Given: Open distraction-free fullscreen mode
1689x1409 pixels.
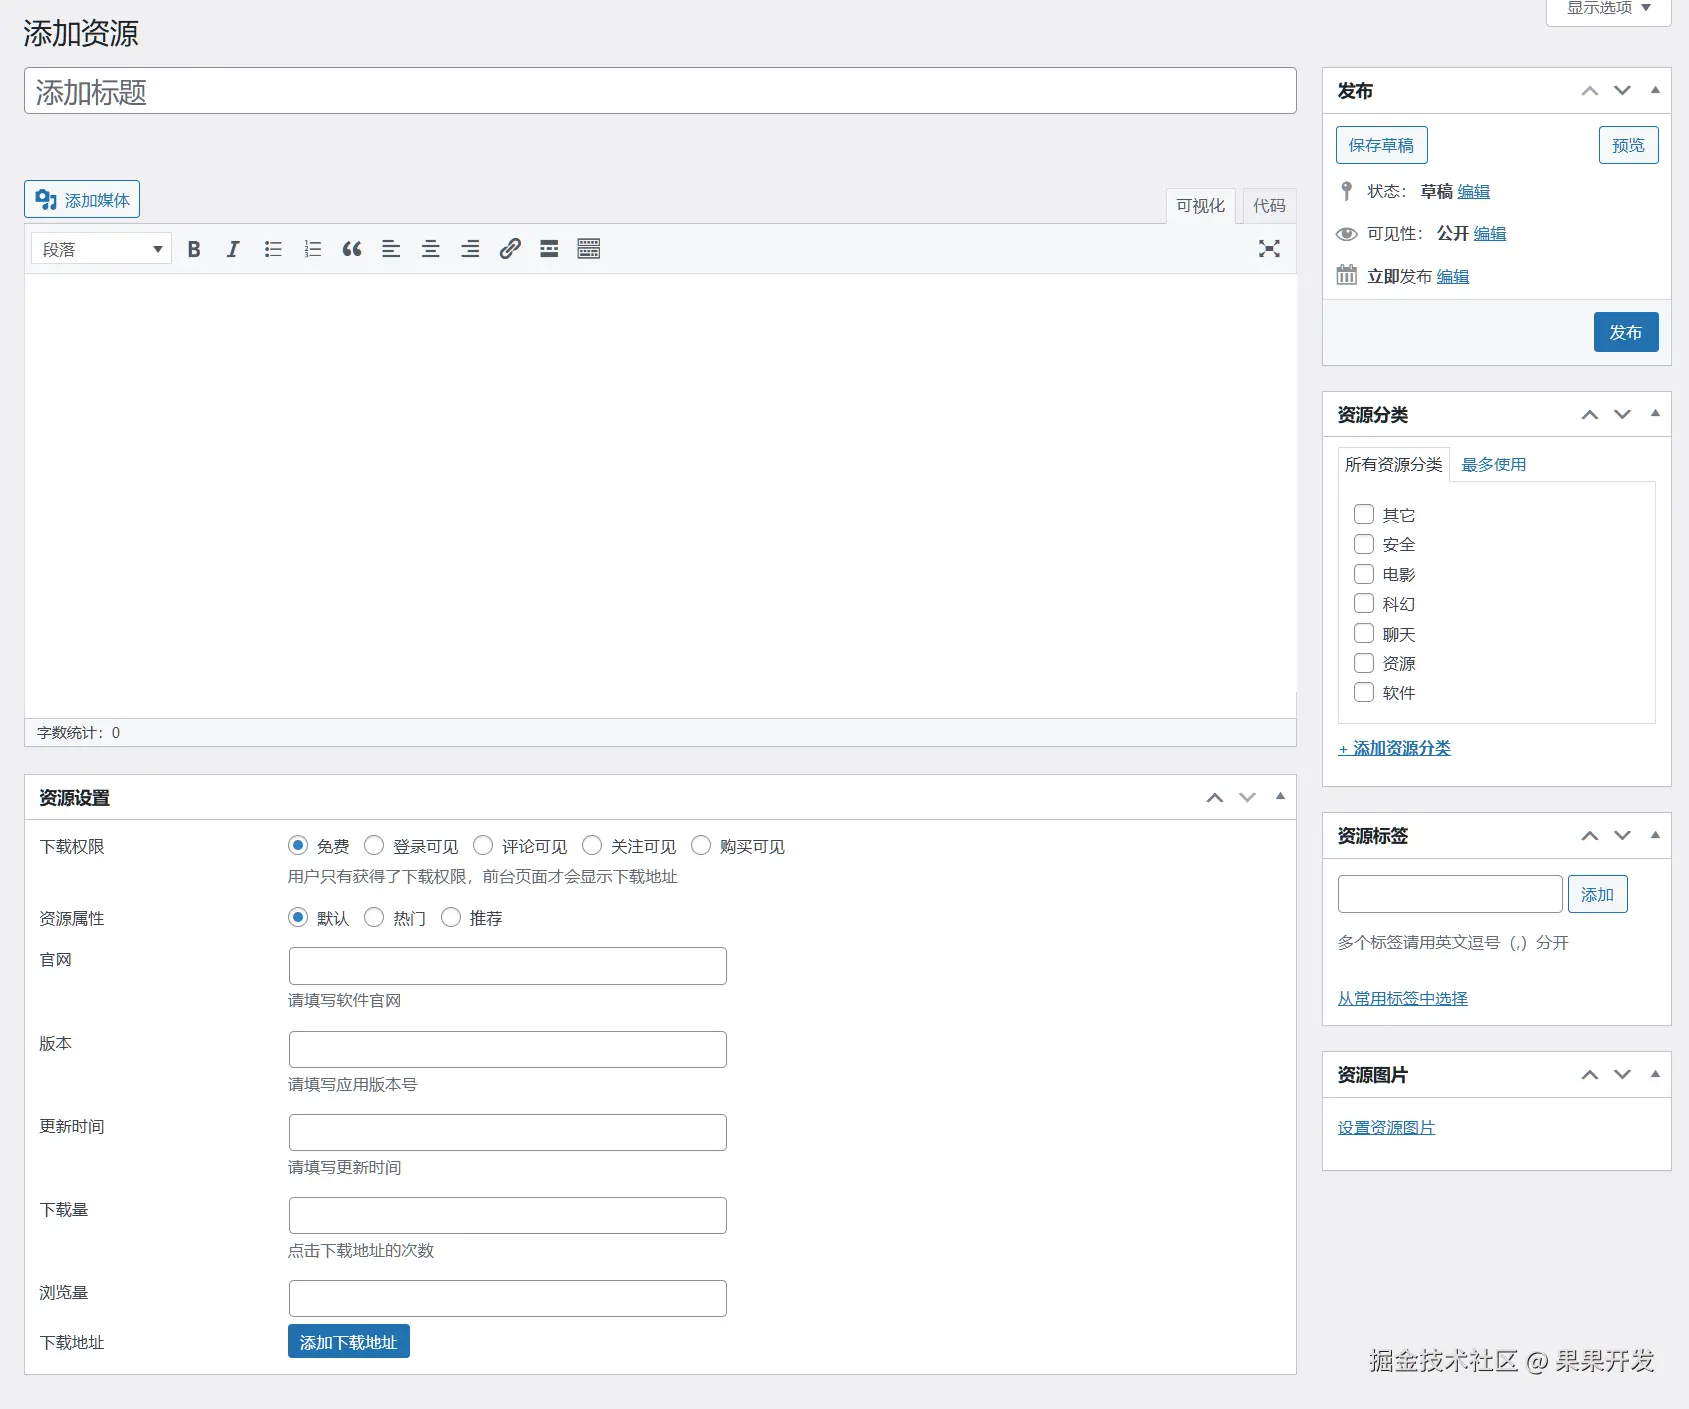Looking at the screenshot, I should click(1269, 249).
